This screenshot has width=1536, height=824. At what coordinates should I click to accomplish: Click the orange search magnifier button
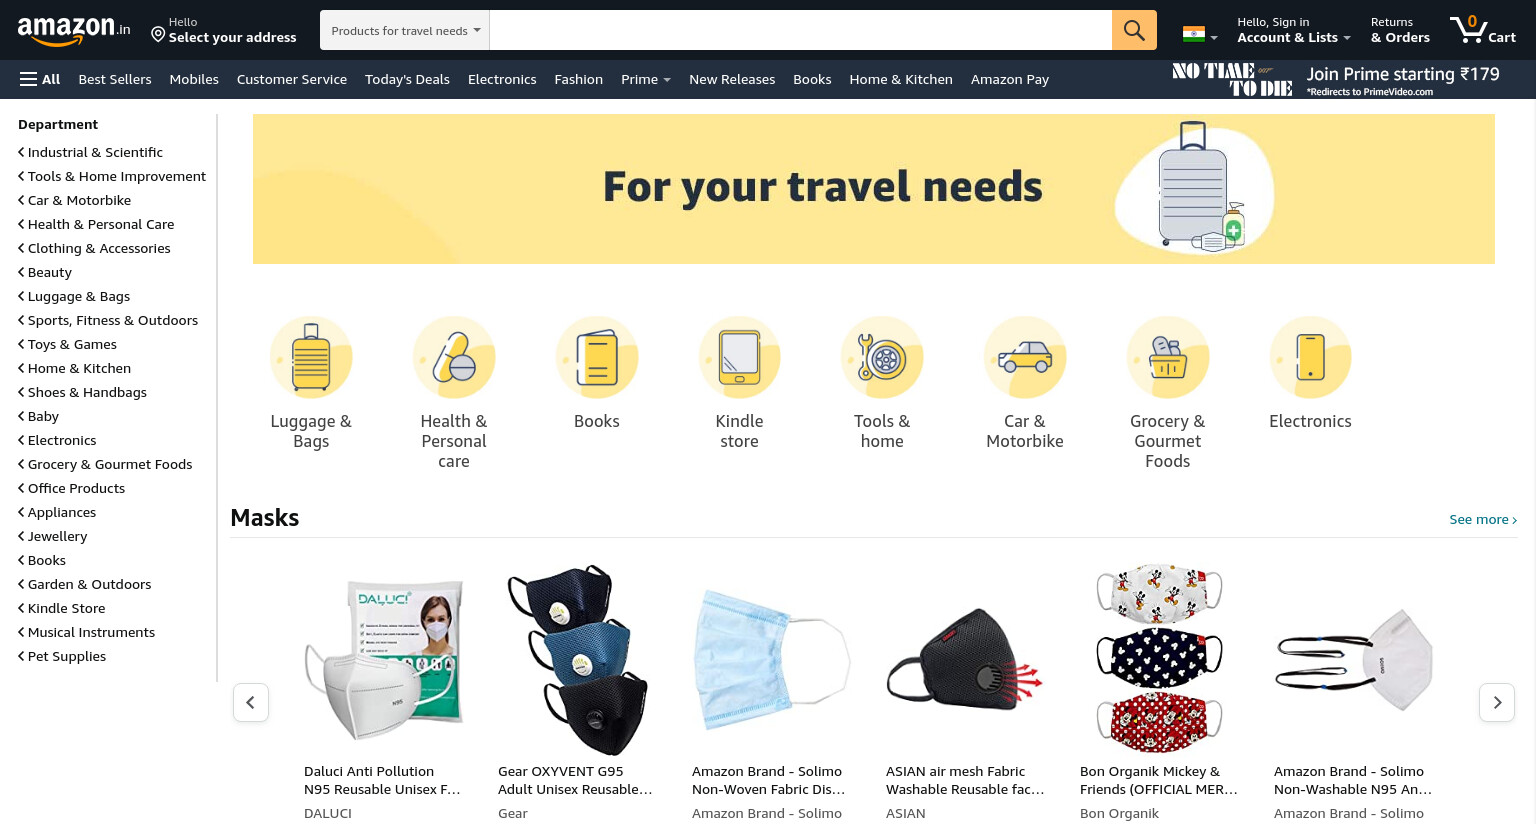click(x=1134, y=30)
